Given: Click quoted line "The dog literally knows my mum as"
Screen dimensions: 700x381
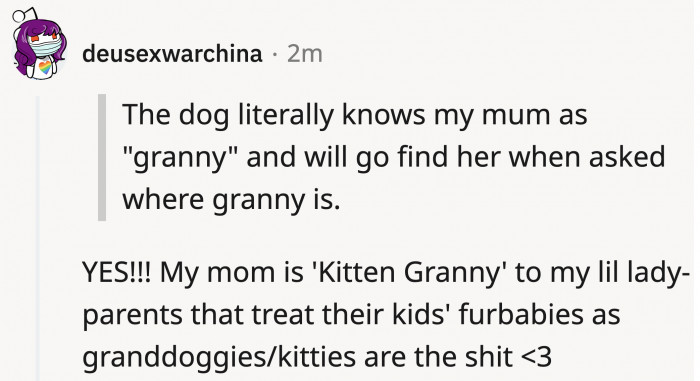Looking at the screenshot, I should point(354,115).
